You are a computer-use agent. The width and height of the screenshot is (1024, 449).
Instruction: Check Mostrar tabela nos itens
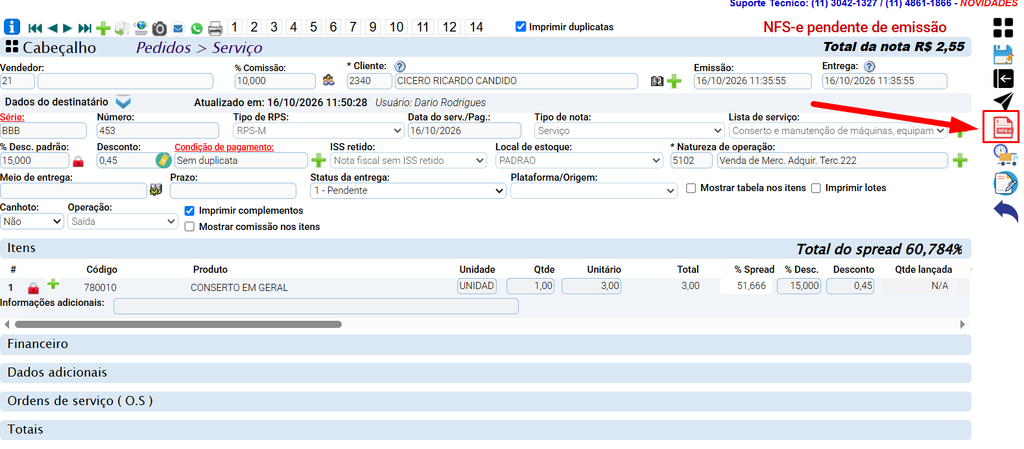coord(691,188)
